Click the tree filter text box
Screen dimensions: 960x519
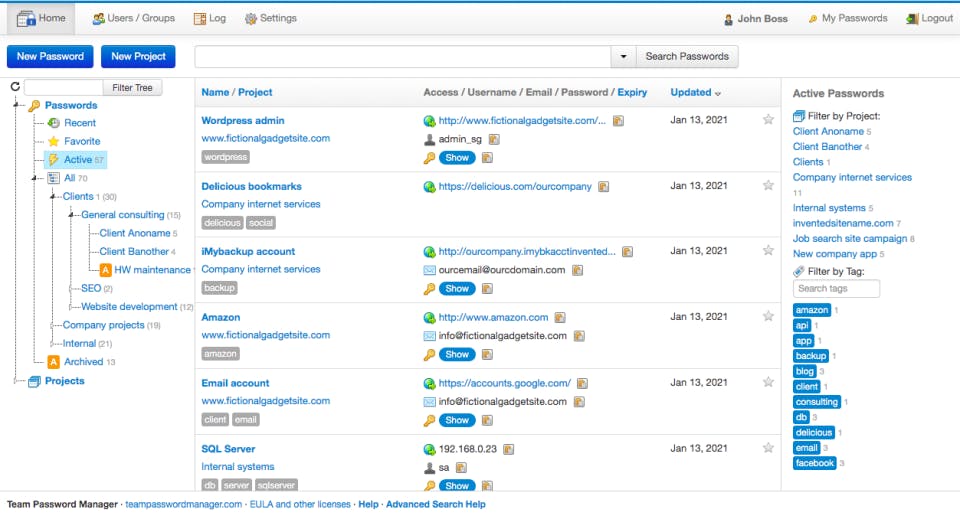64,88
